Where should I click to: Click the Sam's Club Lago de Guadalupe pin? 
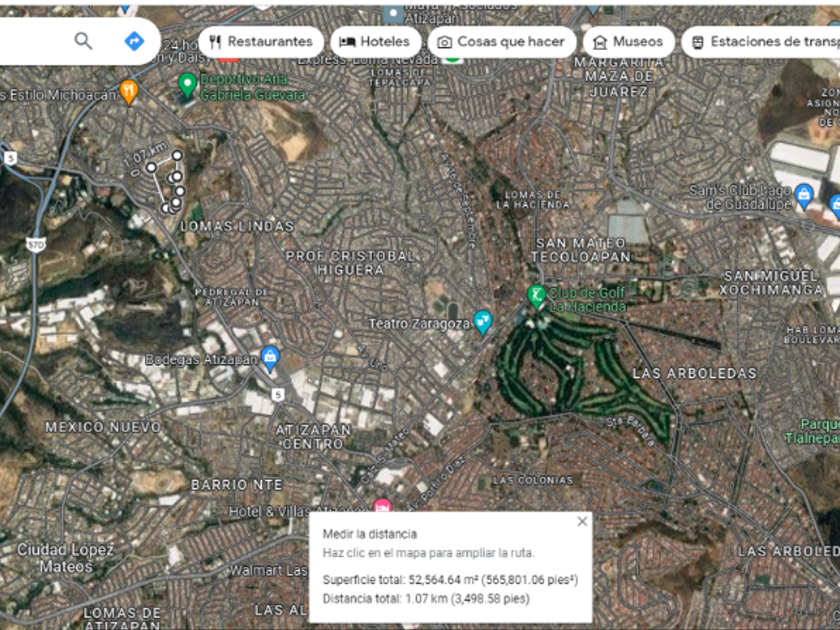(804, 196)
